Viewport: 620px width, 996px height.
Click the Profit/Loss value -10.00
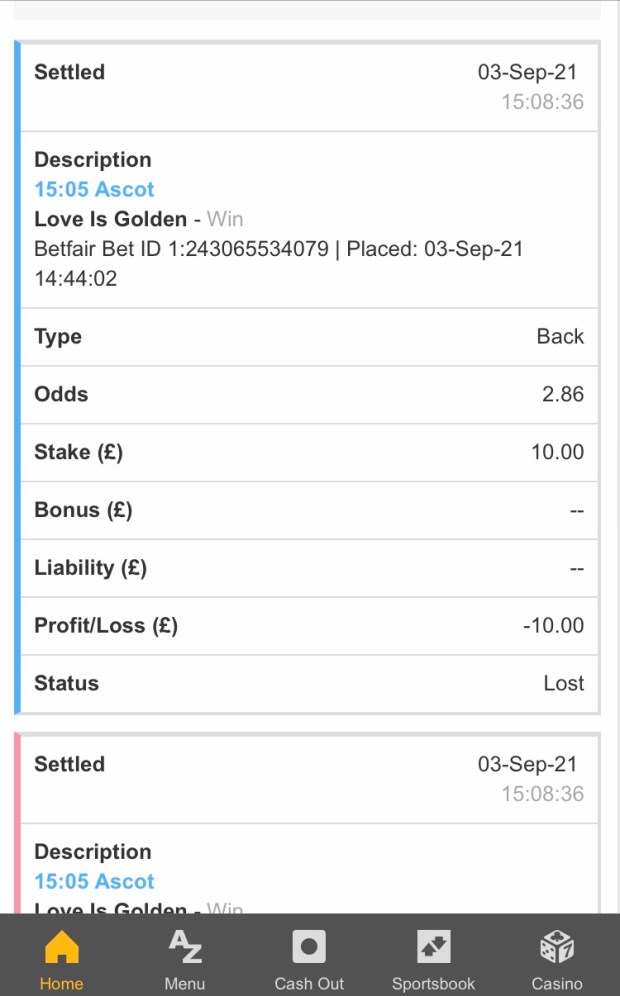click(553, 626)
